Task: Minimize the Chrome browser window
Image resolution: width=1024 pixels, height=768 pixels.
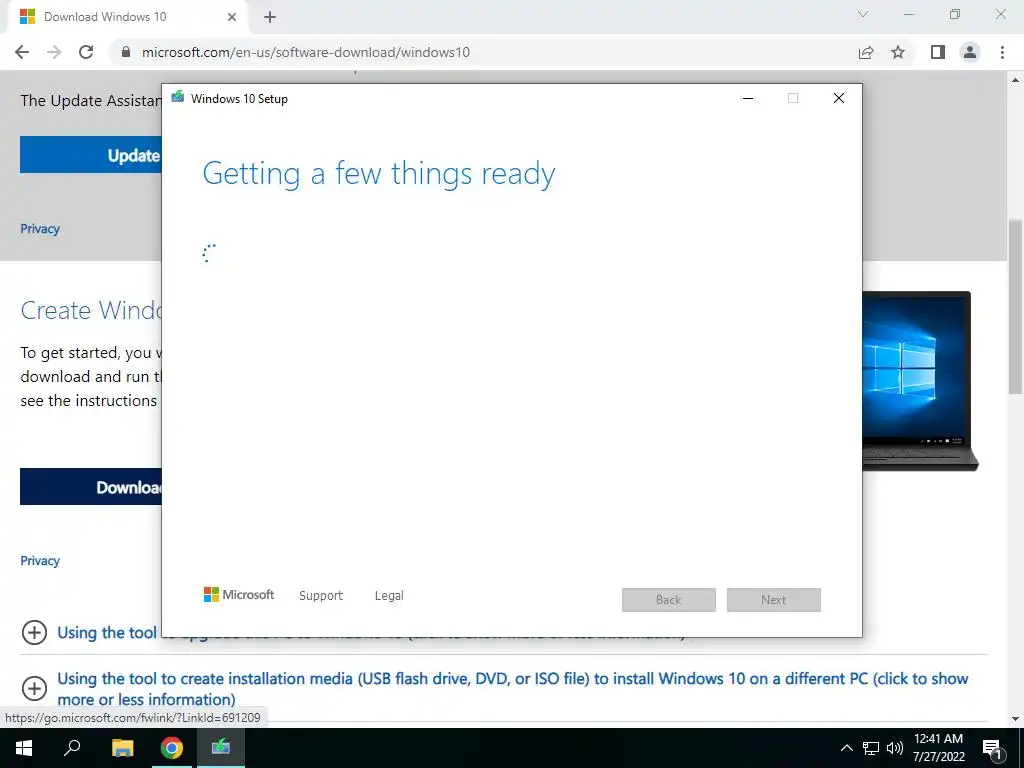Action: coord(909,14)
